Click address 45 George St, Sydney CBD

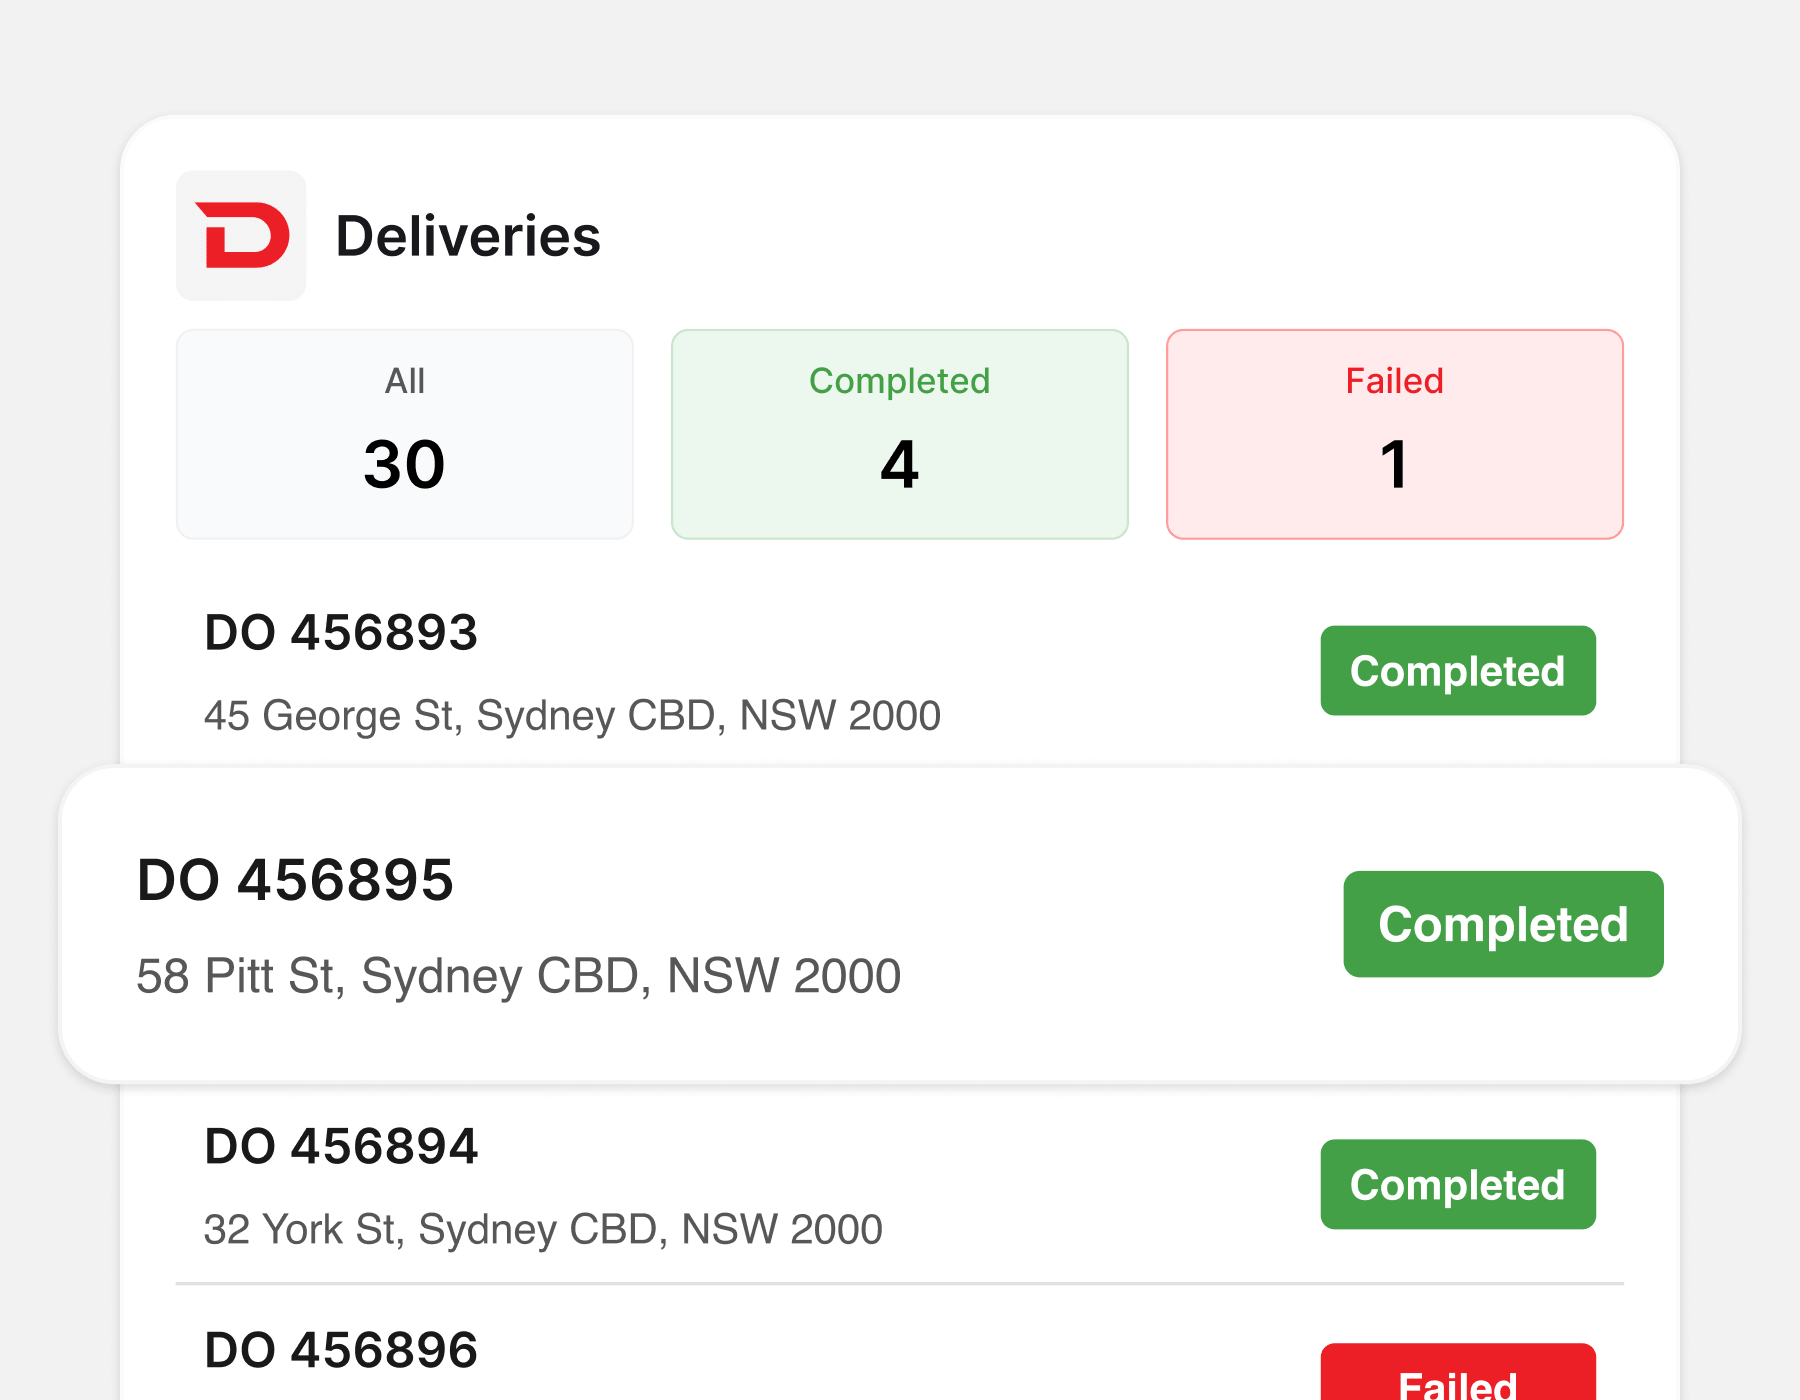coord(572,716)
